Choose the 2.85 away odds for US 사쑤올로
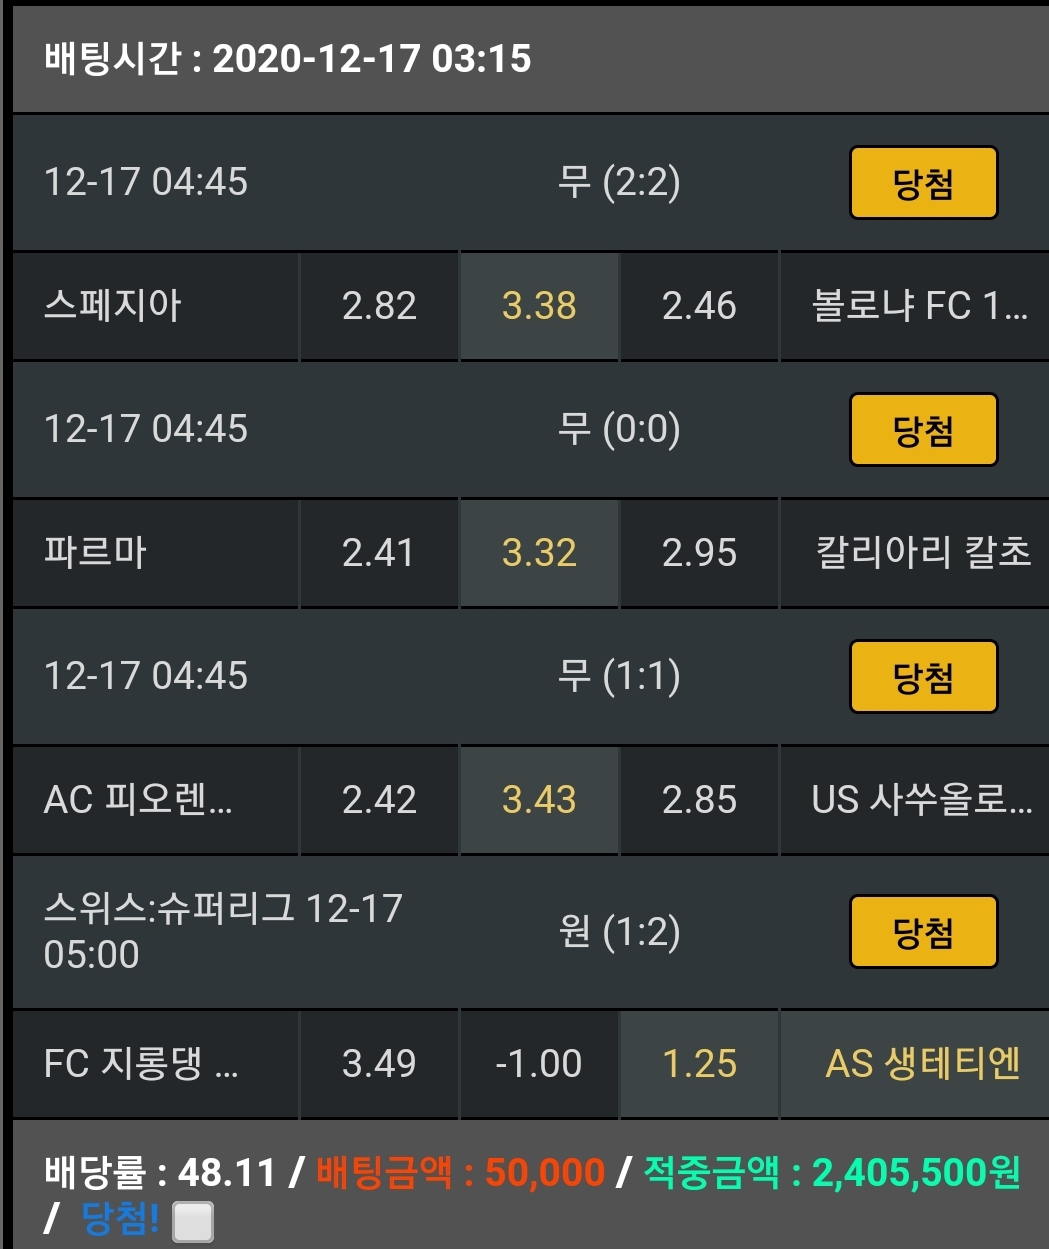 699,800
